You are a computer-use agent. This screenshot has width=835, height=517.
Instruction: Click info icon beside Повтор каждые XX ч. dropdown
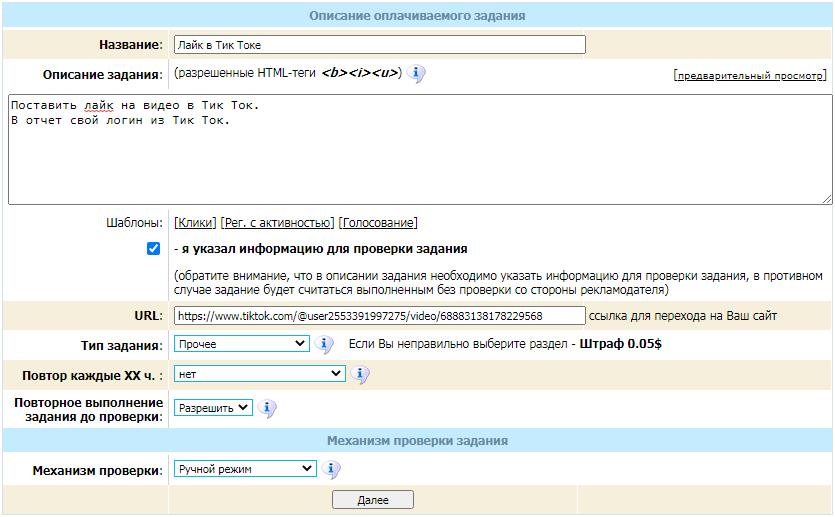(360, 374)
